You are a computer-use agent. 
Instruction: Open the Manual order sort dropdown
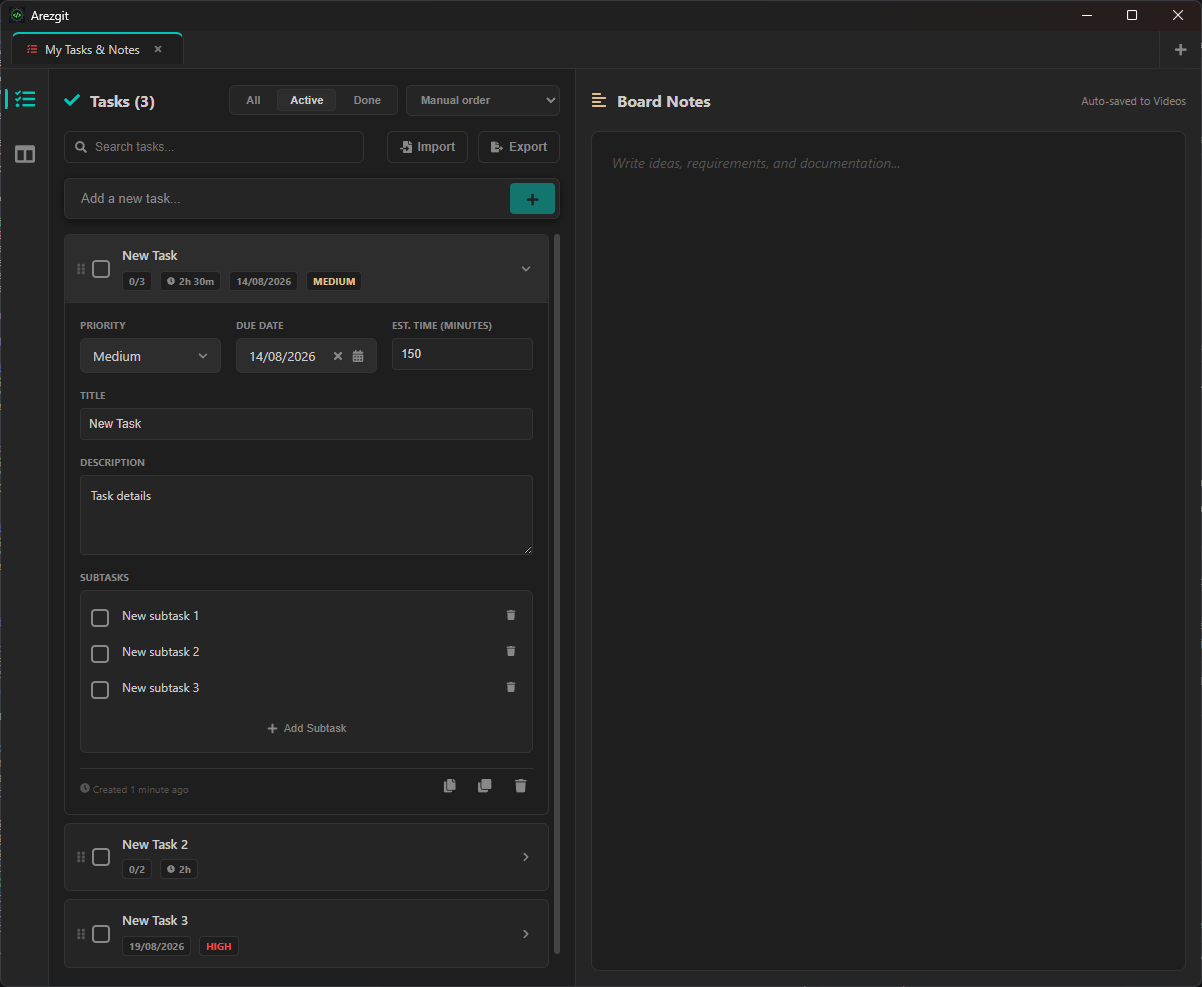(x=483, y=100)
